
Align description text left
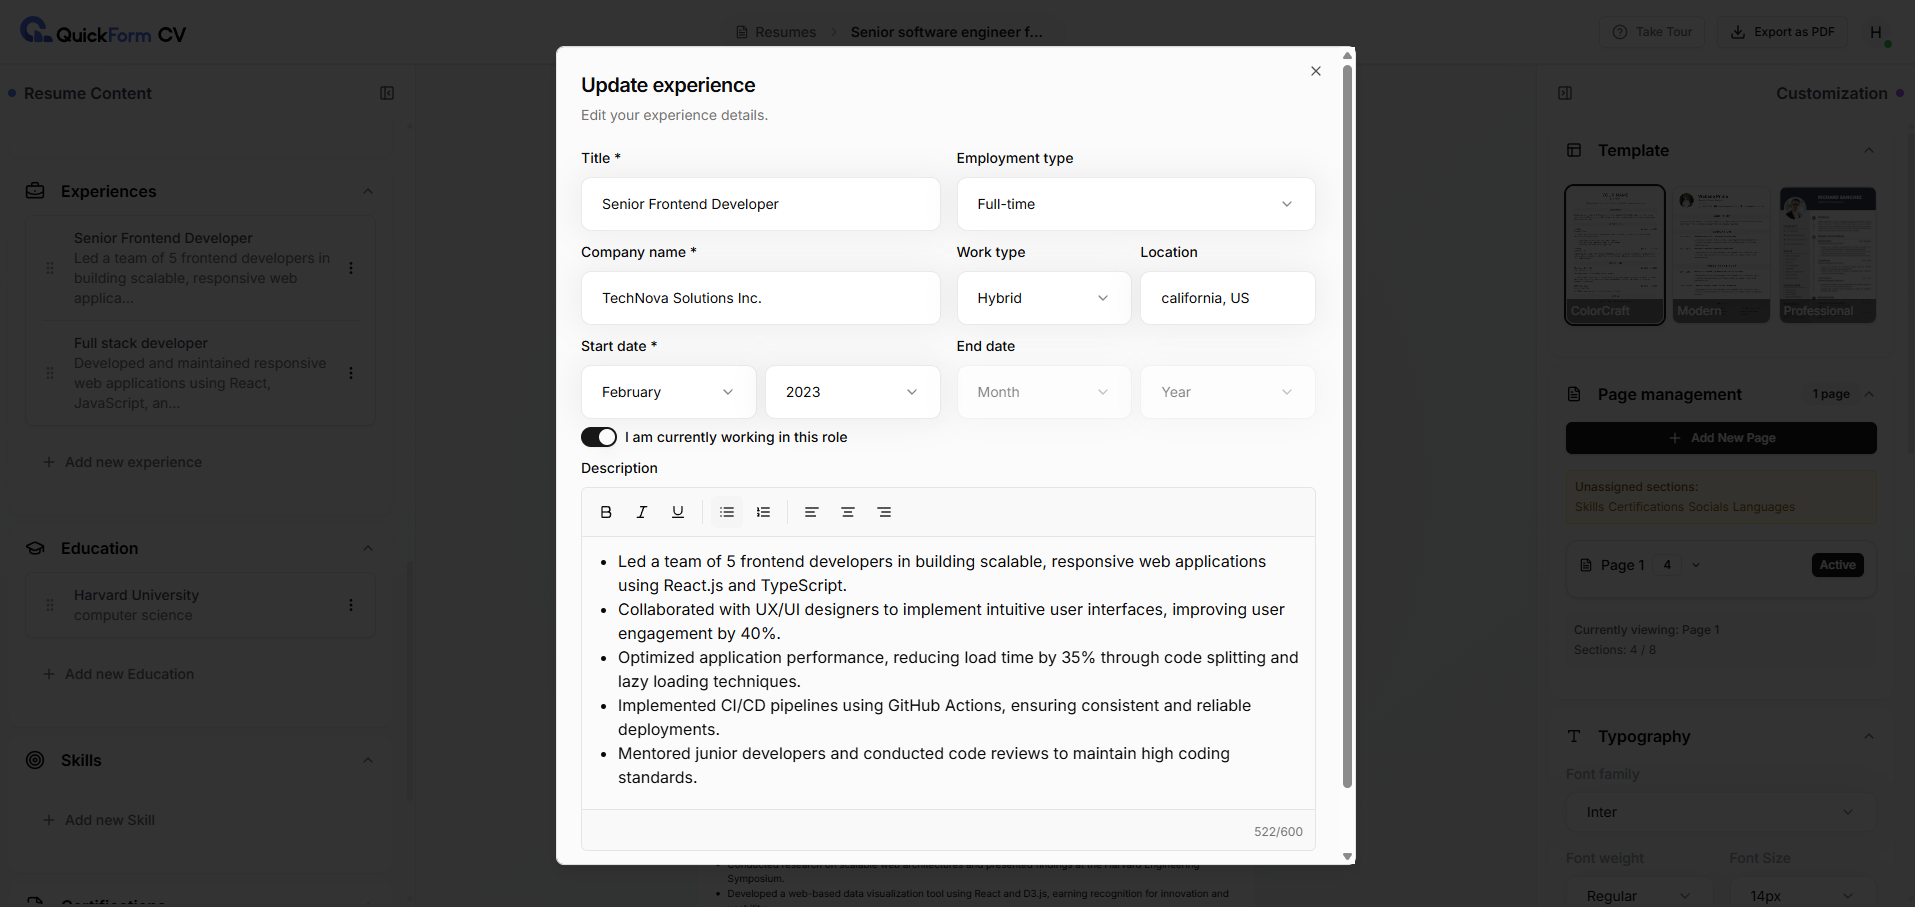pyautogui.click(x=812, y=512)
